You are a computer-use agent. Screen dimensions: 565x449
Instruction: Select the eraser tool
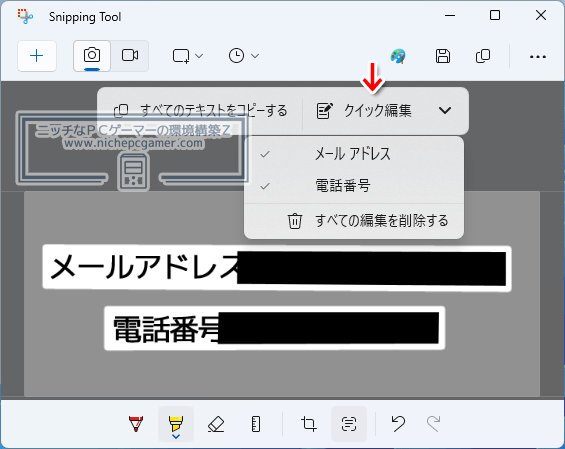216,424
